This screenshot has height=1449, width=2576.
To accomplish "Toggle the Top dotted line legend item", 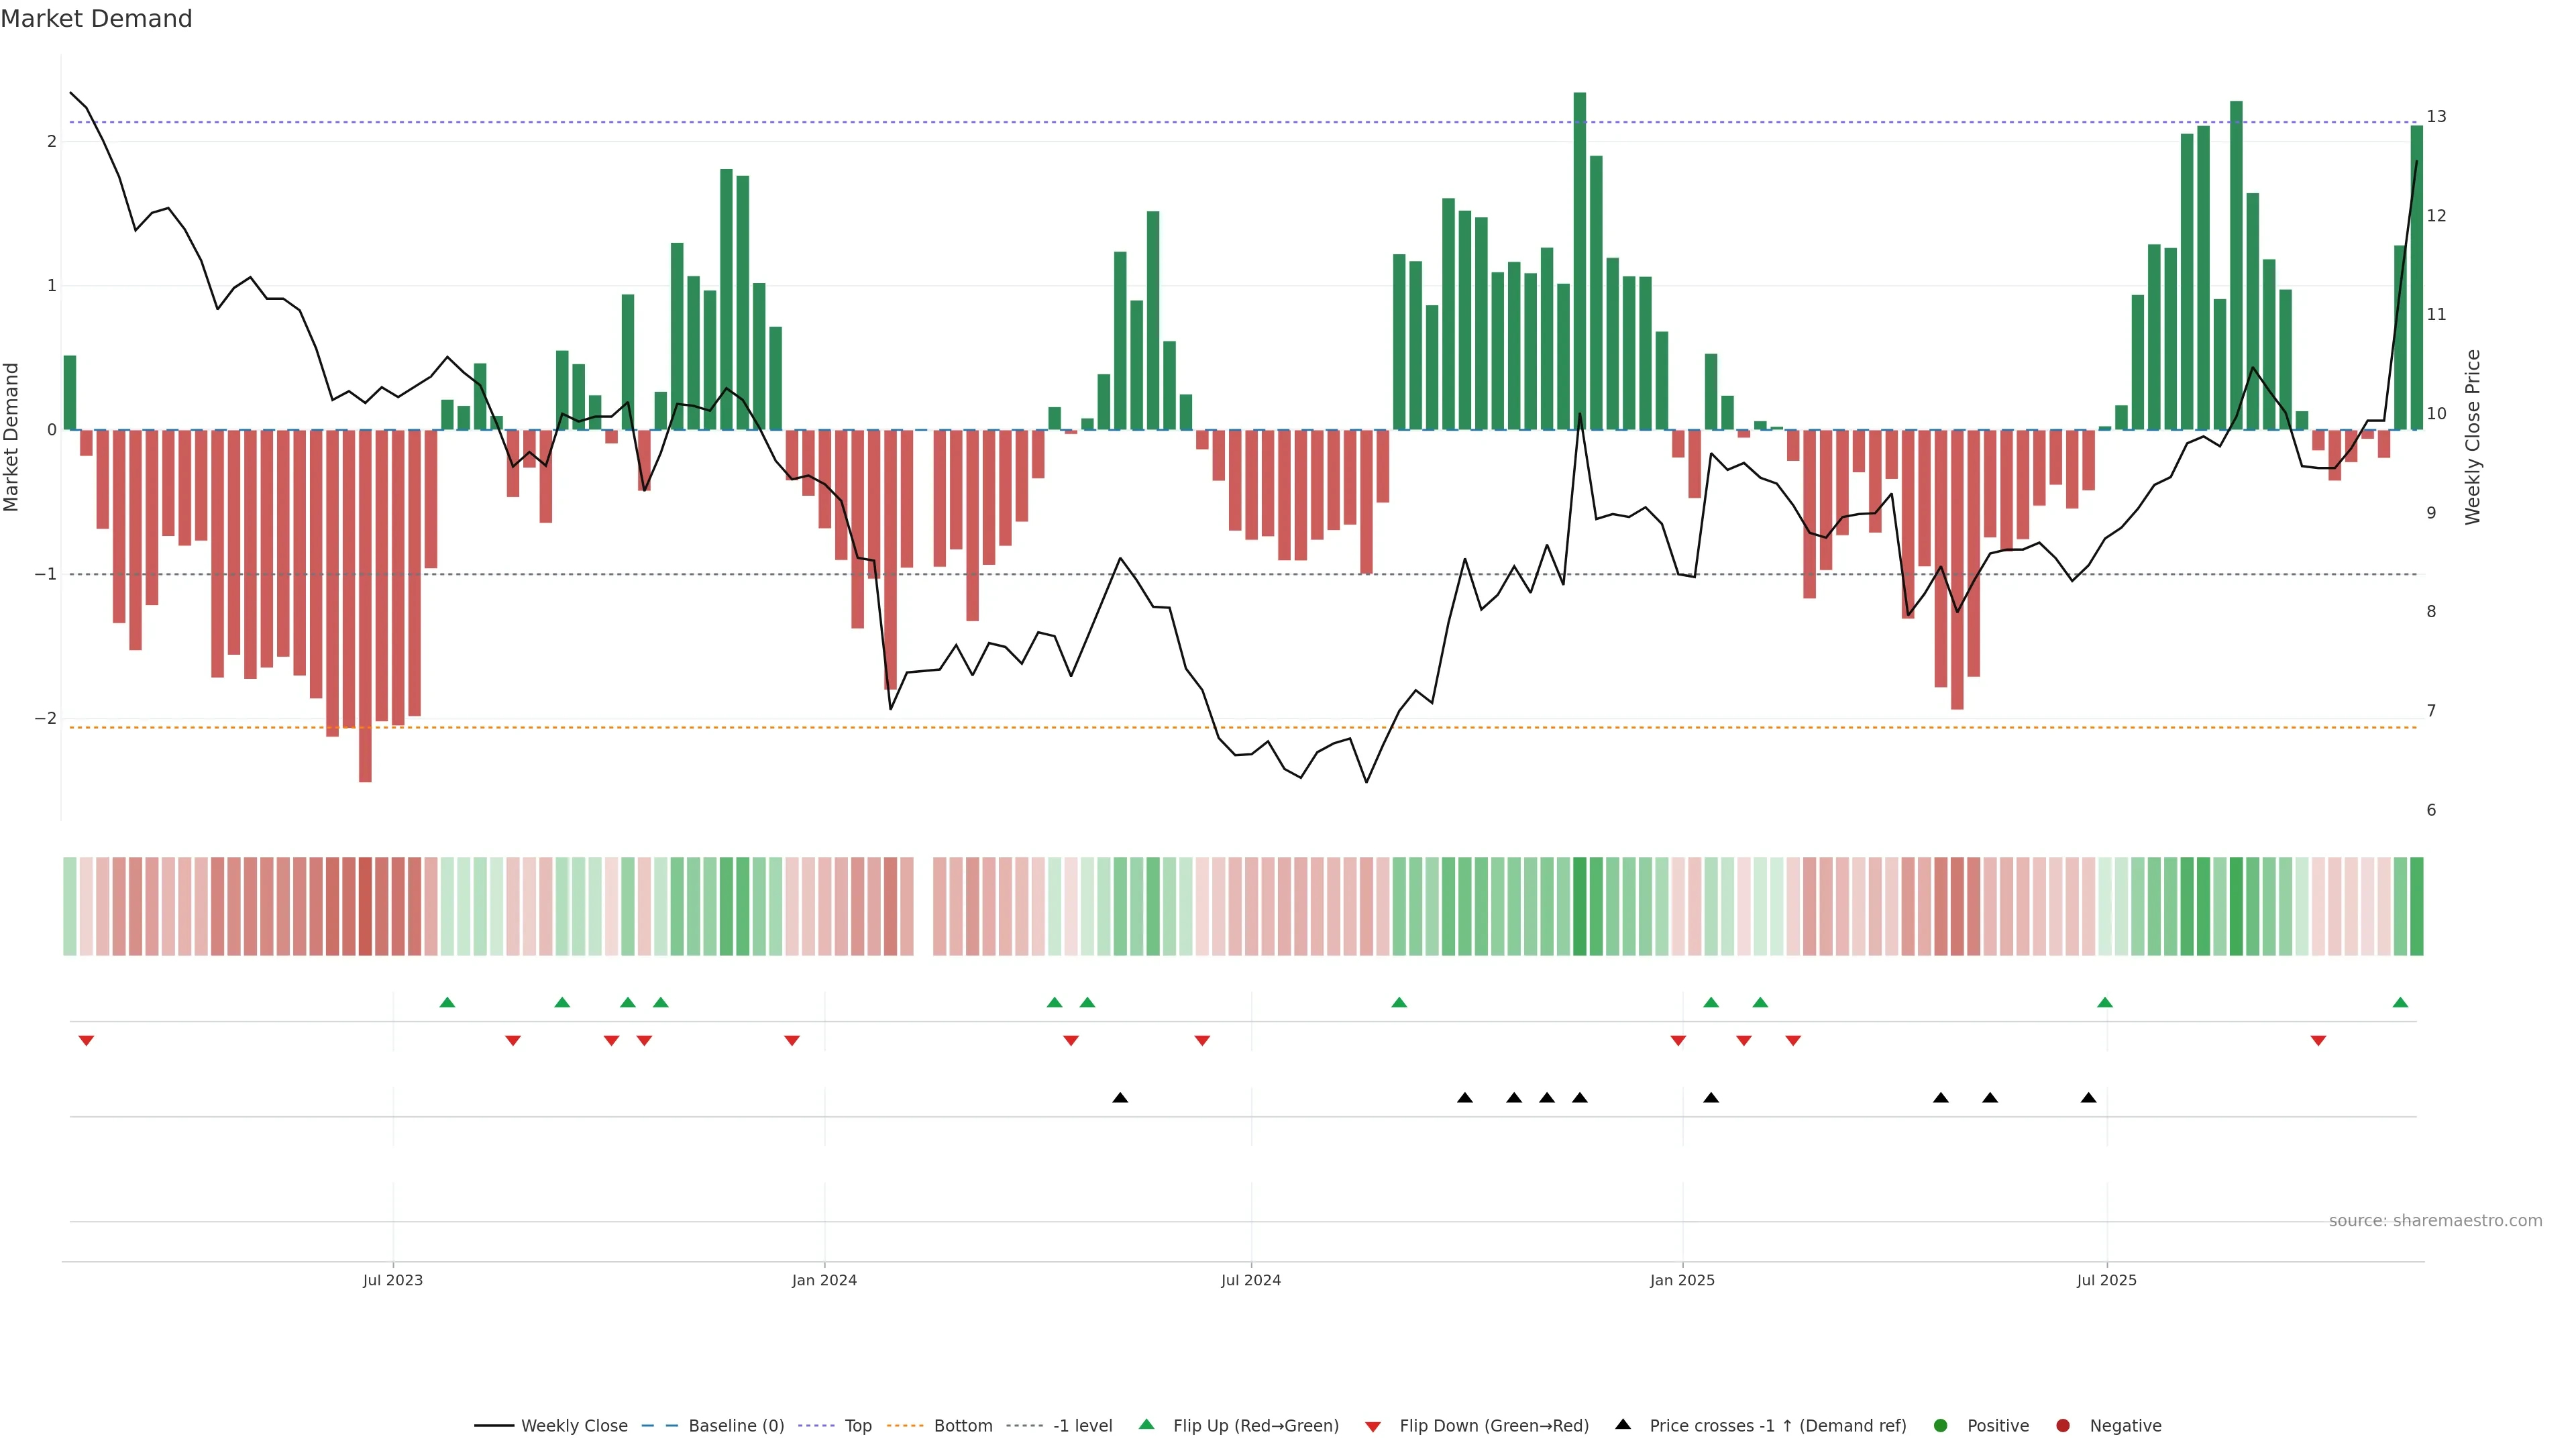I will click(857, 1426).
